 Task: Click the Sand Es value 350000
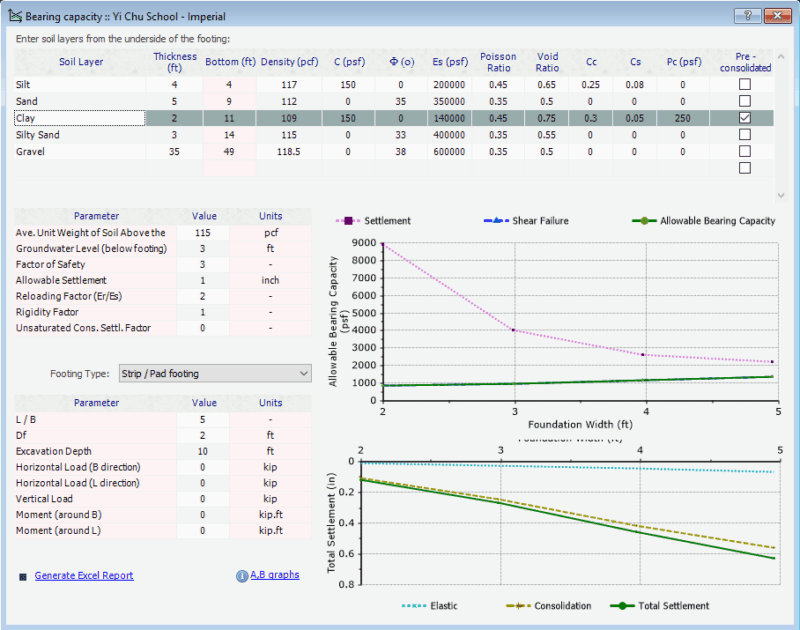[449, 102]
